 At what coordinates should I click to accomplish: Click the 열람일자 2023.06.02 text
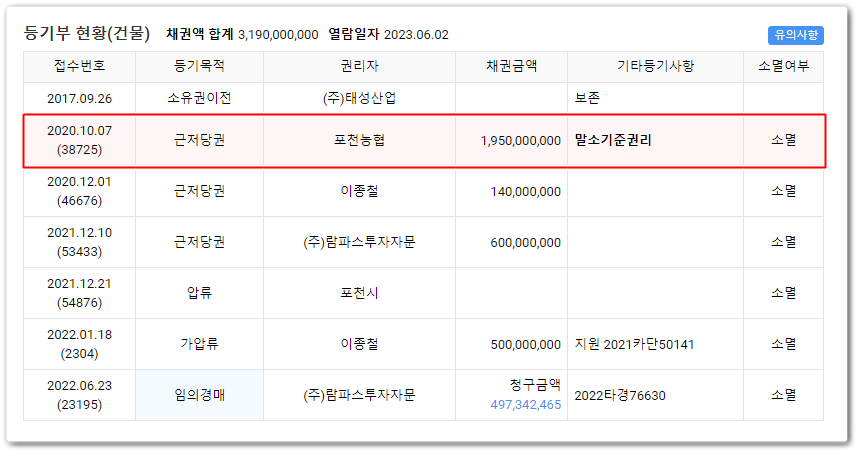pos(388,35)
